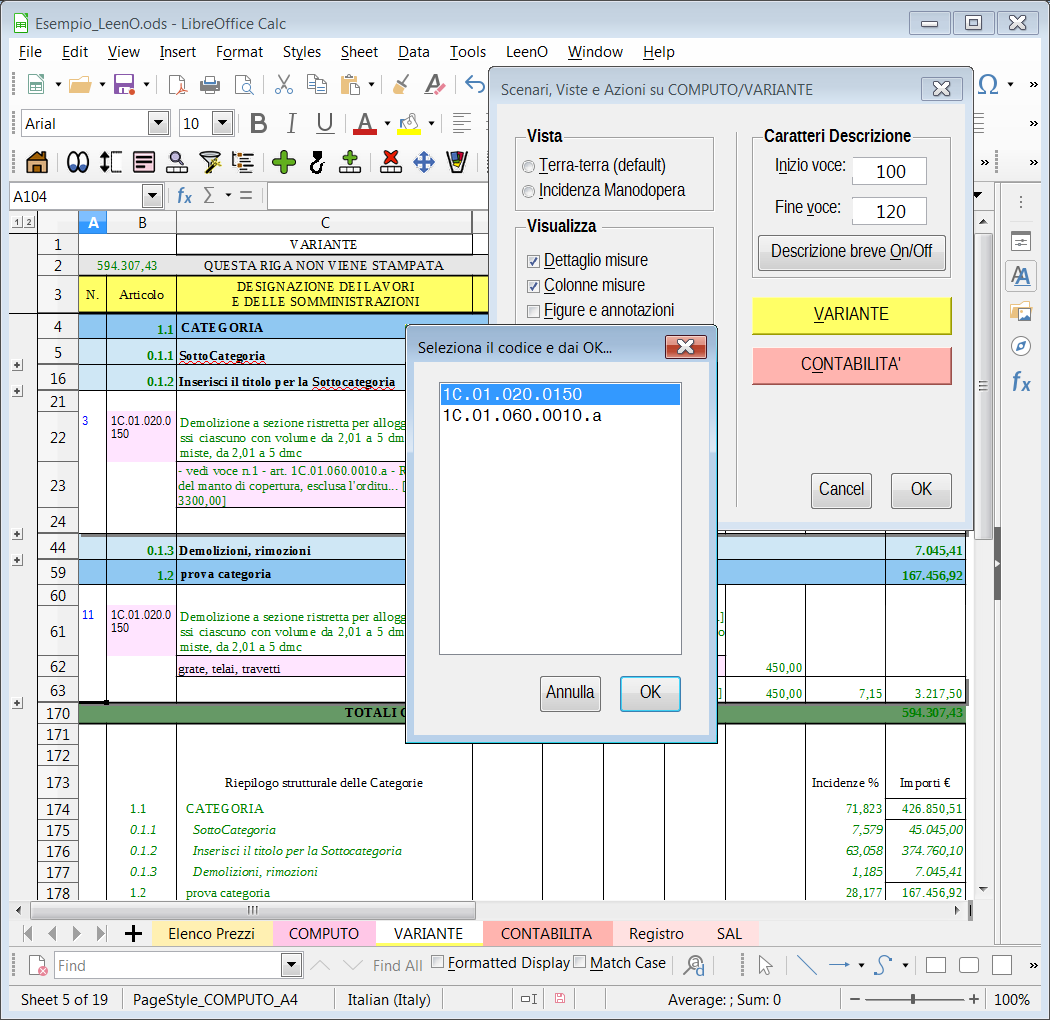Click the LeenO pink text lines icon
This screenshot has width=1050, height=1020.
pyautogui.click(x=144, y=162)
